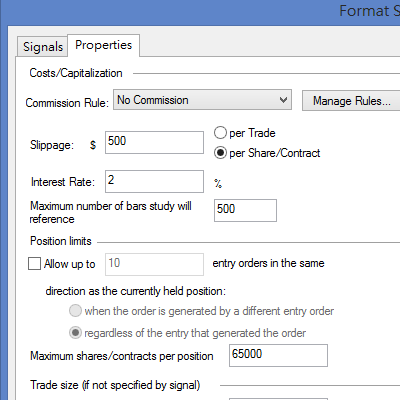400x400 pixels.
Task: Click the Slippage amount field
Action: [x=154, y=142]
